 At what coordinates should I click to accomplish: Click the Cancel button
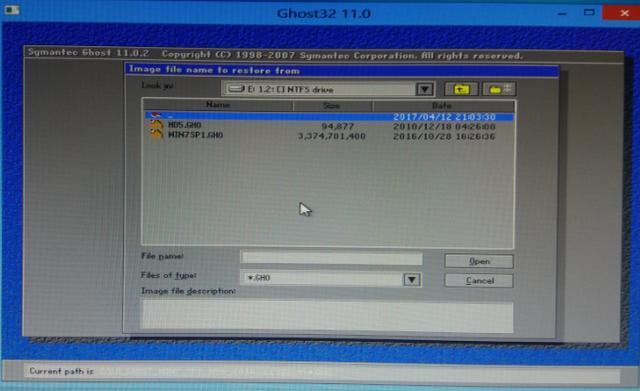(x=479, y=280)
